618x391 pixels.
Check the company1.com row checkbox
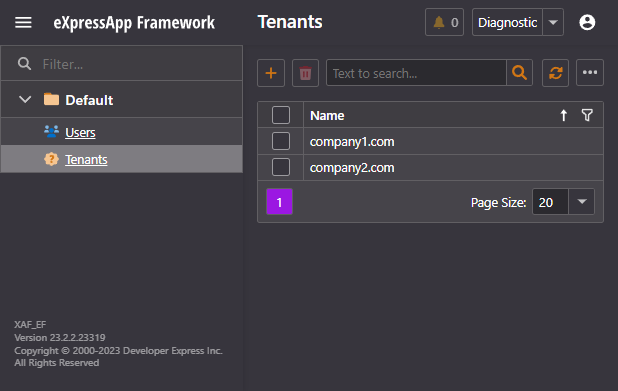[281, 141]
